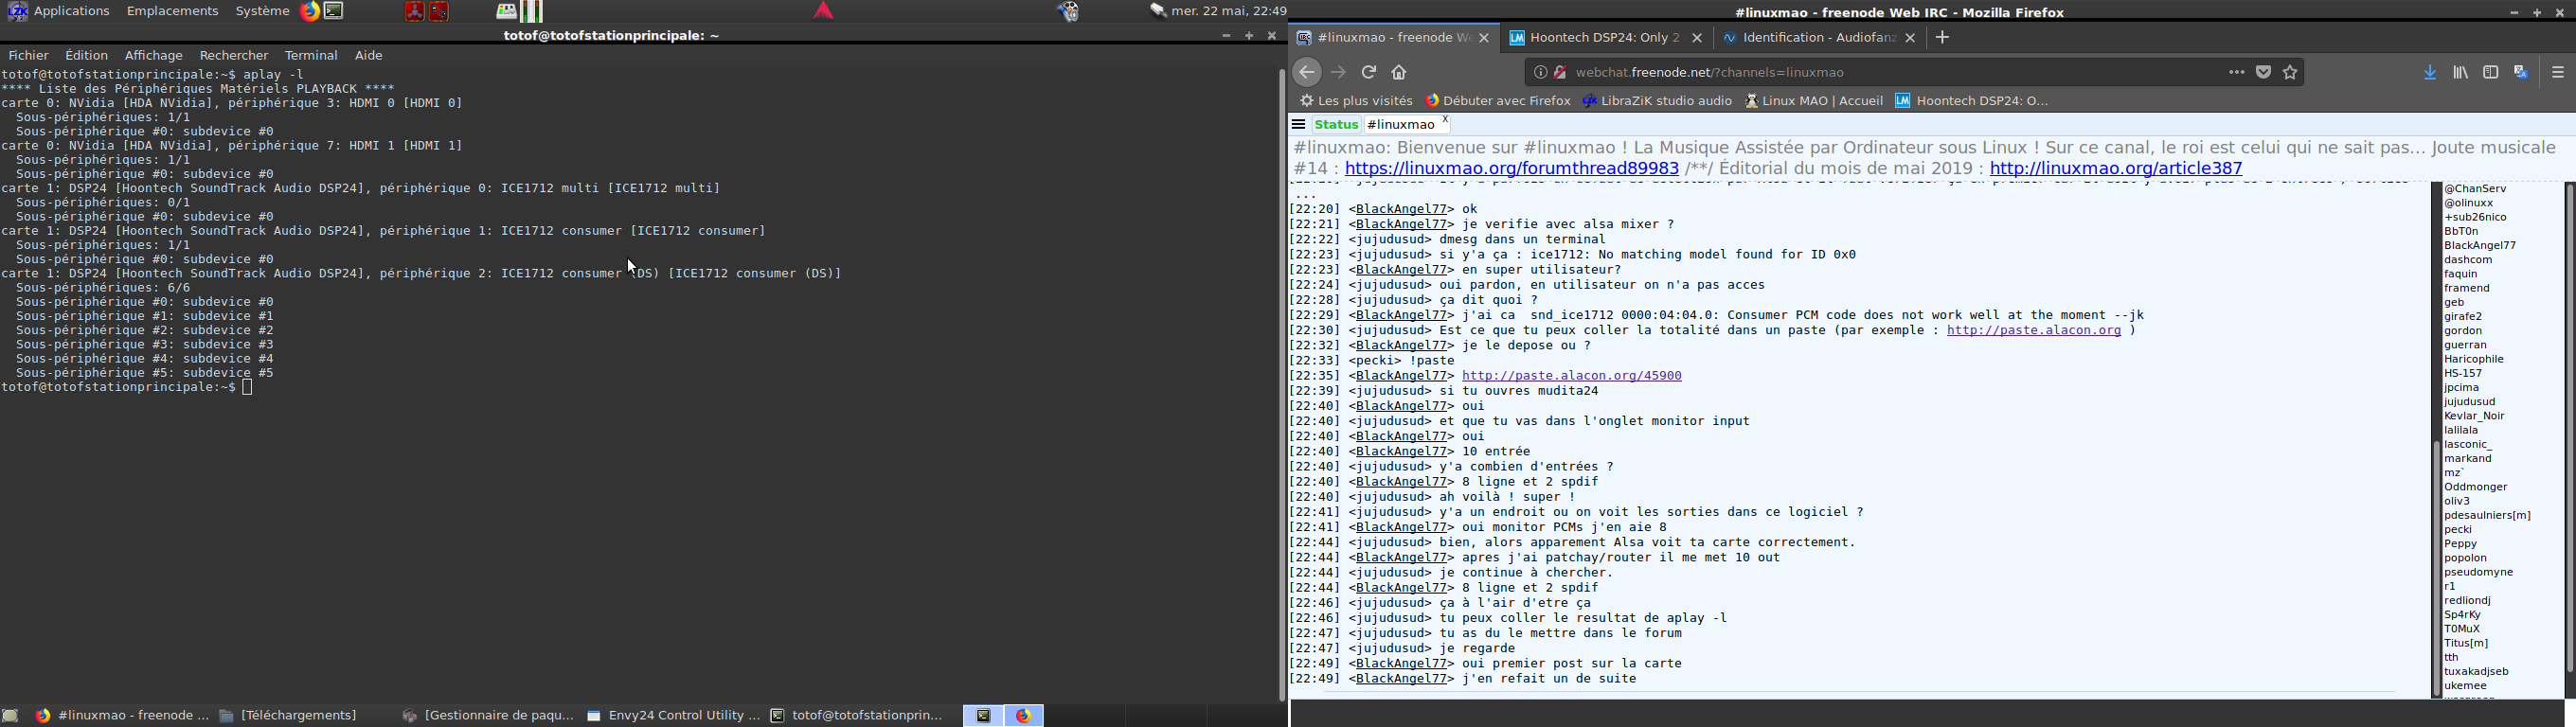Open the Linux MAO | Accueil bookmark

point(1814,101)
